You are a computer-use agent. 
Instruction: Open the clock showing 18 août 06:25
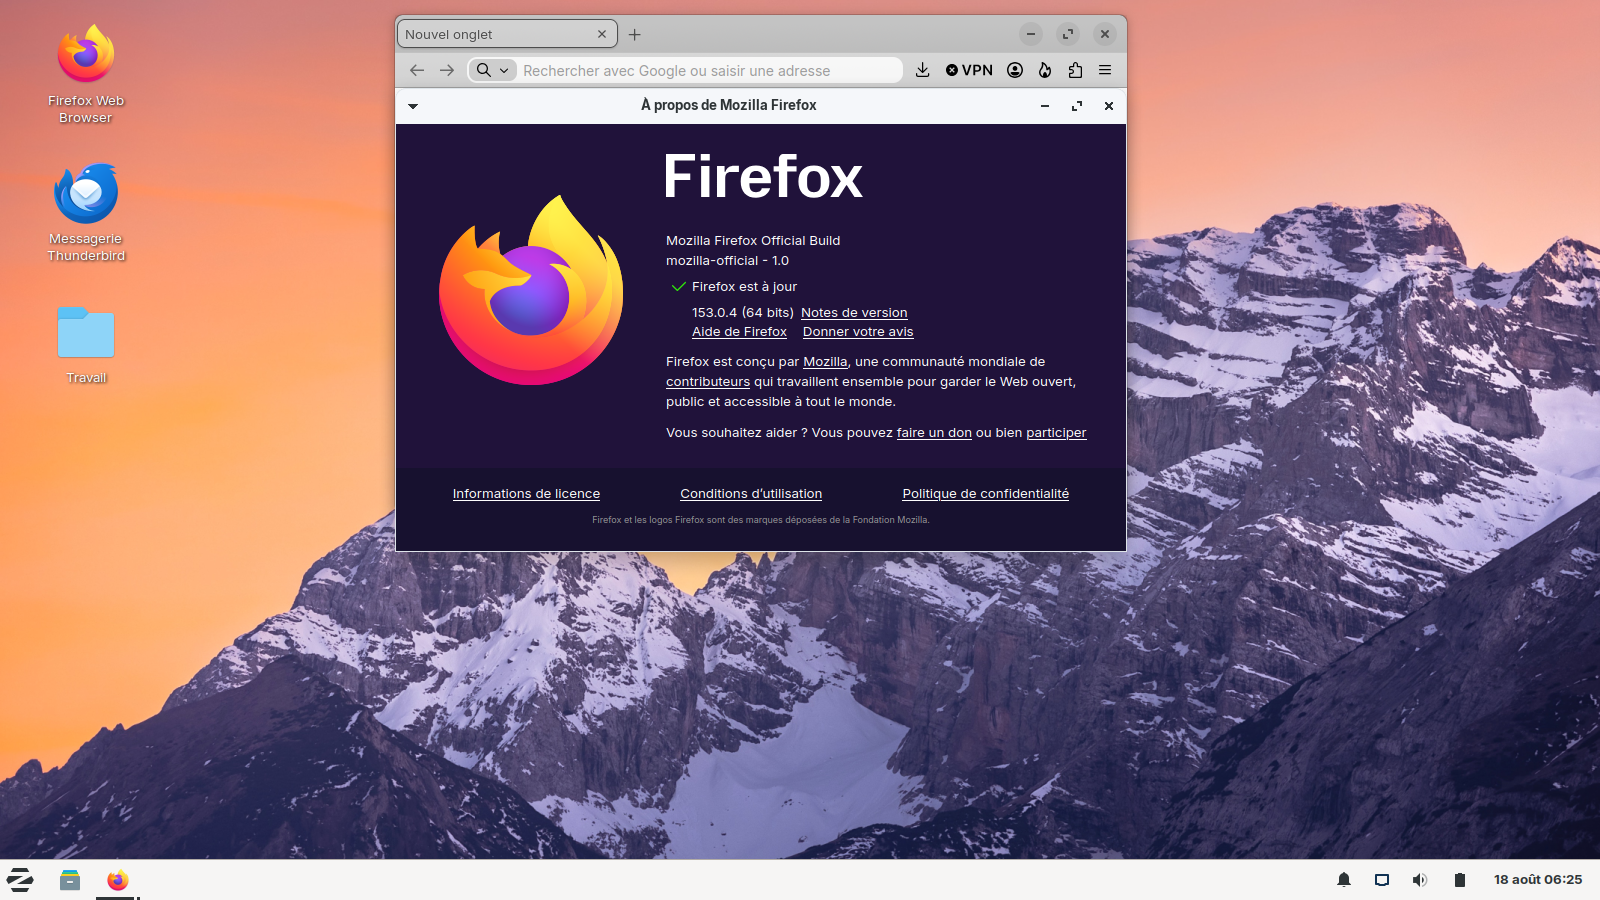tap(1538, 880)
